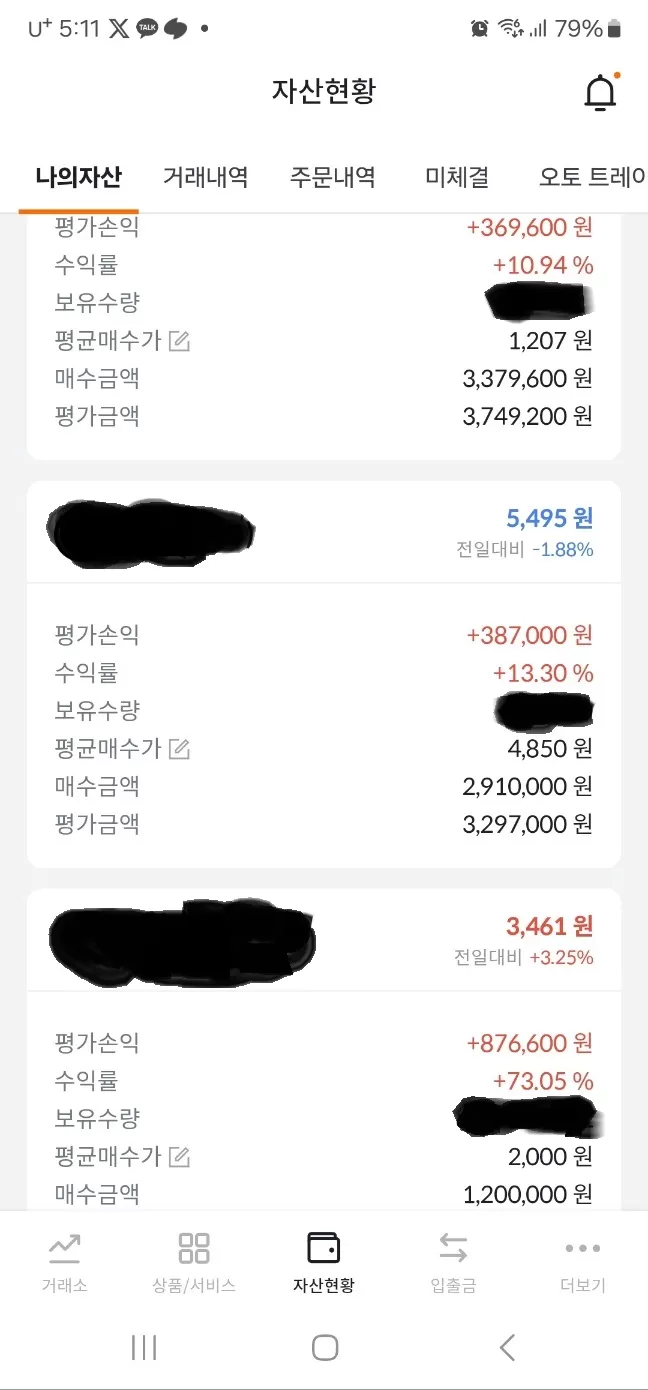The width and height of the screenshot is (648, 1390).
Task: Edit the first asset's 평균매수가 value
Action: 180,340
